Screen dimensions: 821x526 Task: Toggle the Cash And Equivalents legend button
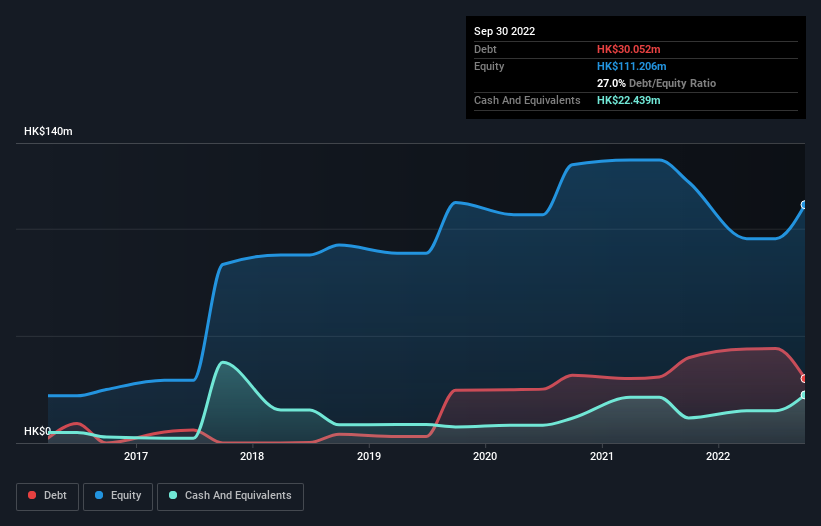coord(230,496)
